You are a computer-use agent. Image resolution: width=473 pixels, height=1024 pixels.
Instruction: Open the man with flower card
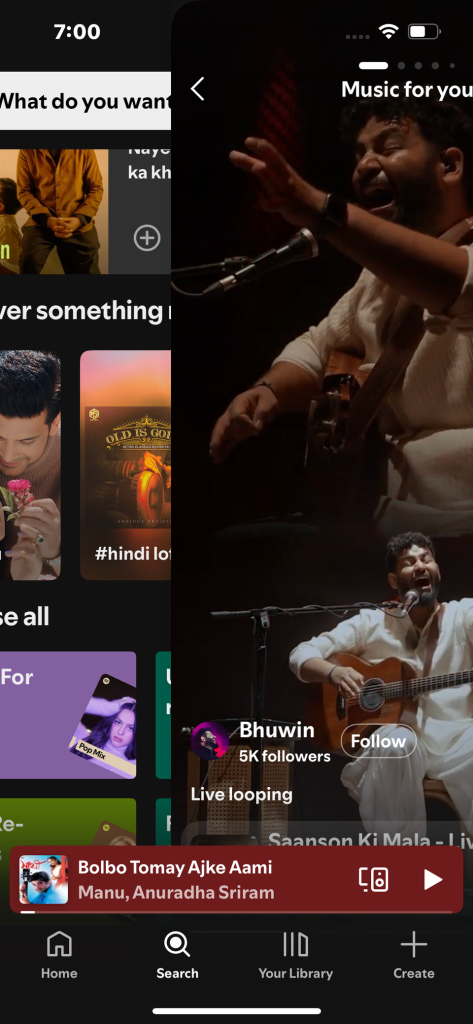pyautogui.click(x=30, y=465)
